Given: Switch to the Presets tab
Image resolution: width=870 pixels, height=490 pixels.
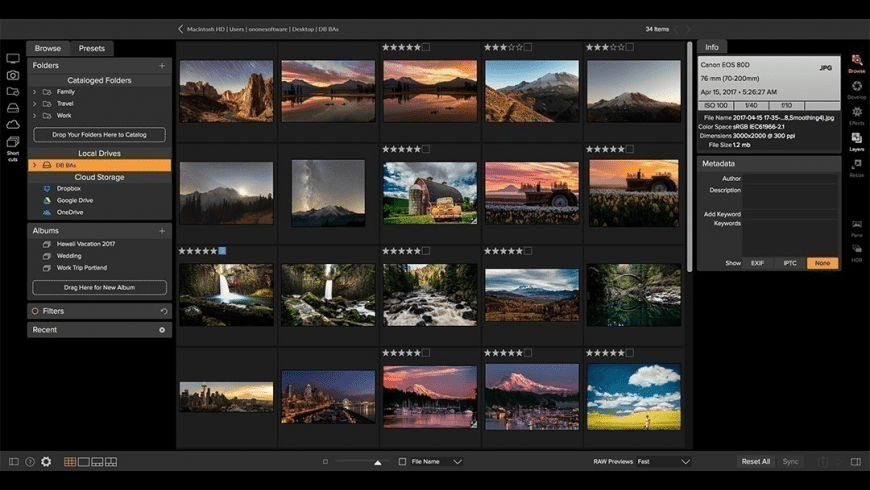Looking at the screenshot, I should [x=91, y=48].
